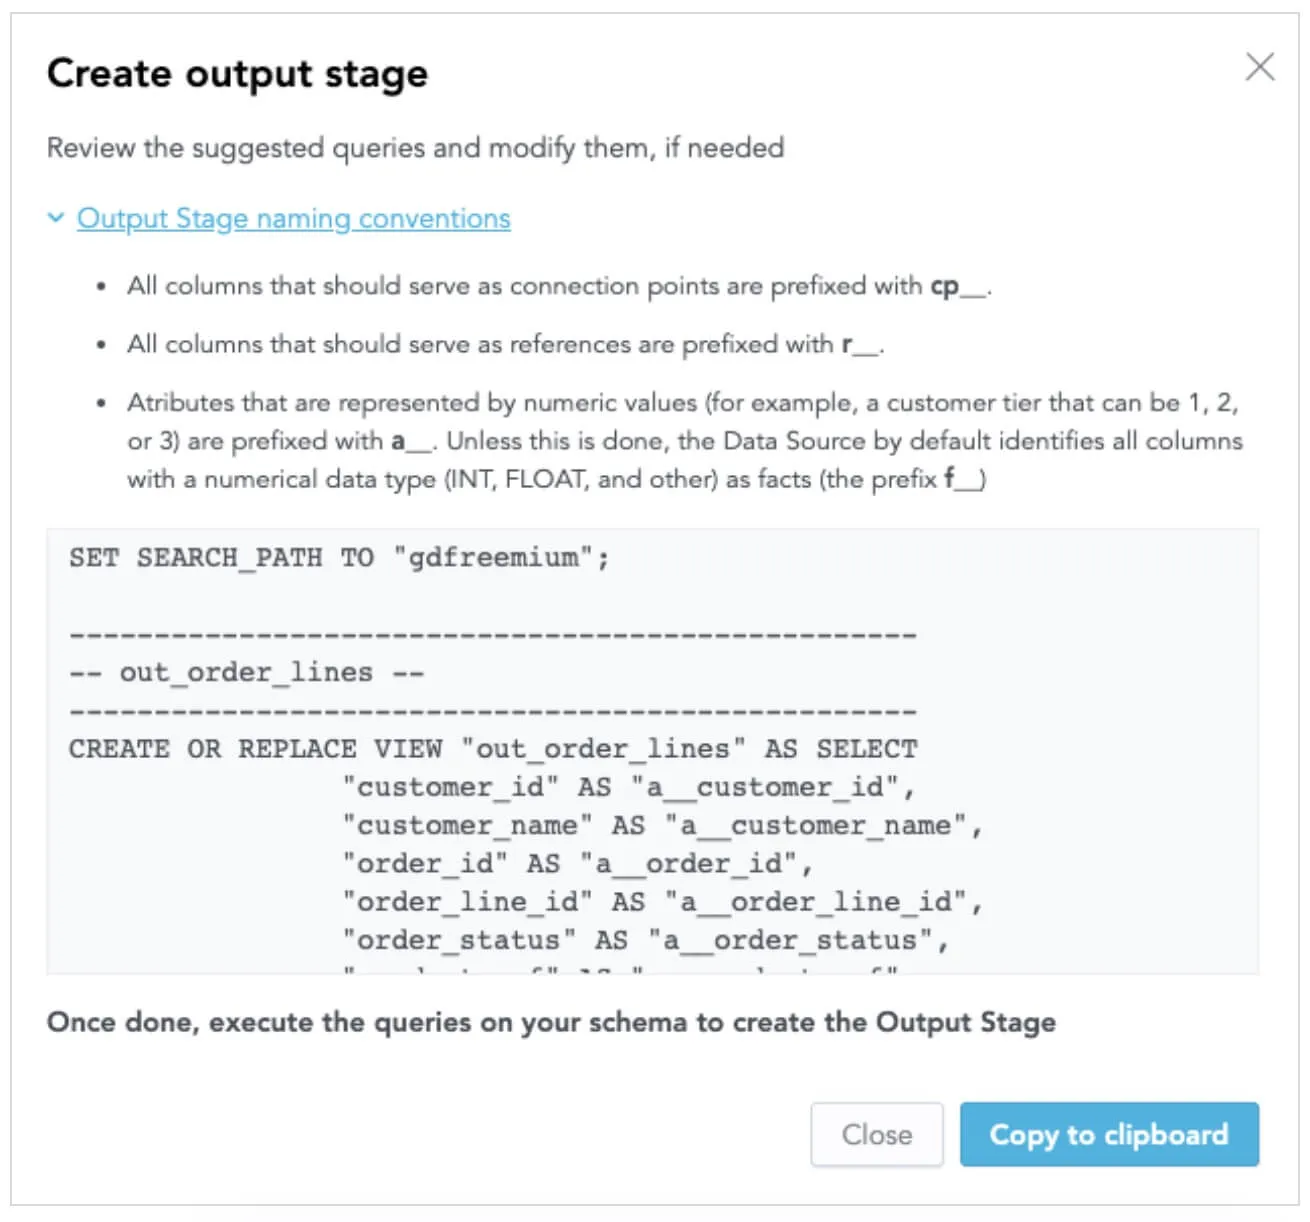Click the connection points cp__ bullet text
The width and height of the screenshot is (1310, 1222).
tap(558, 286)
